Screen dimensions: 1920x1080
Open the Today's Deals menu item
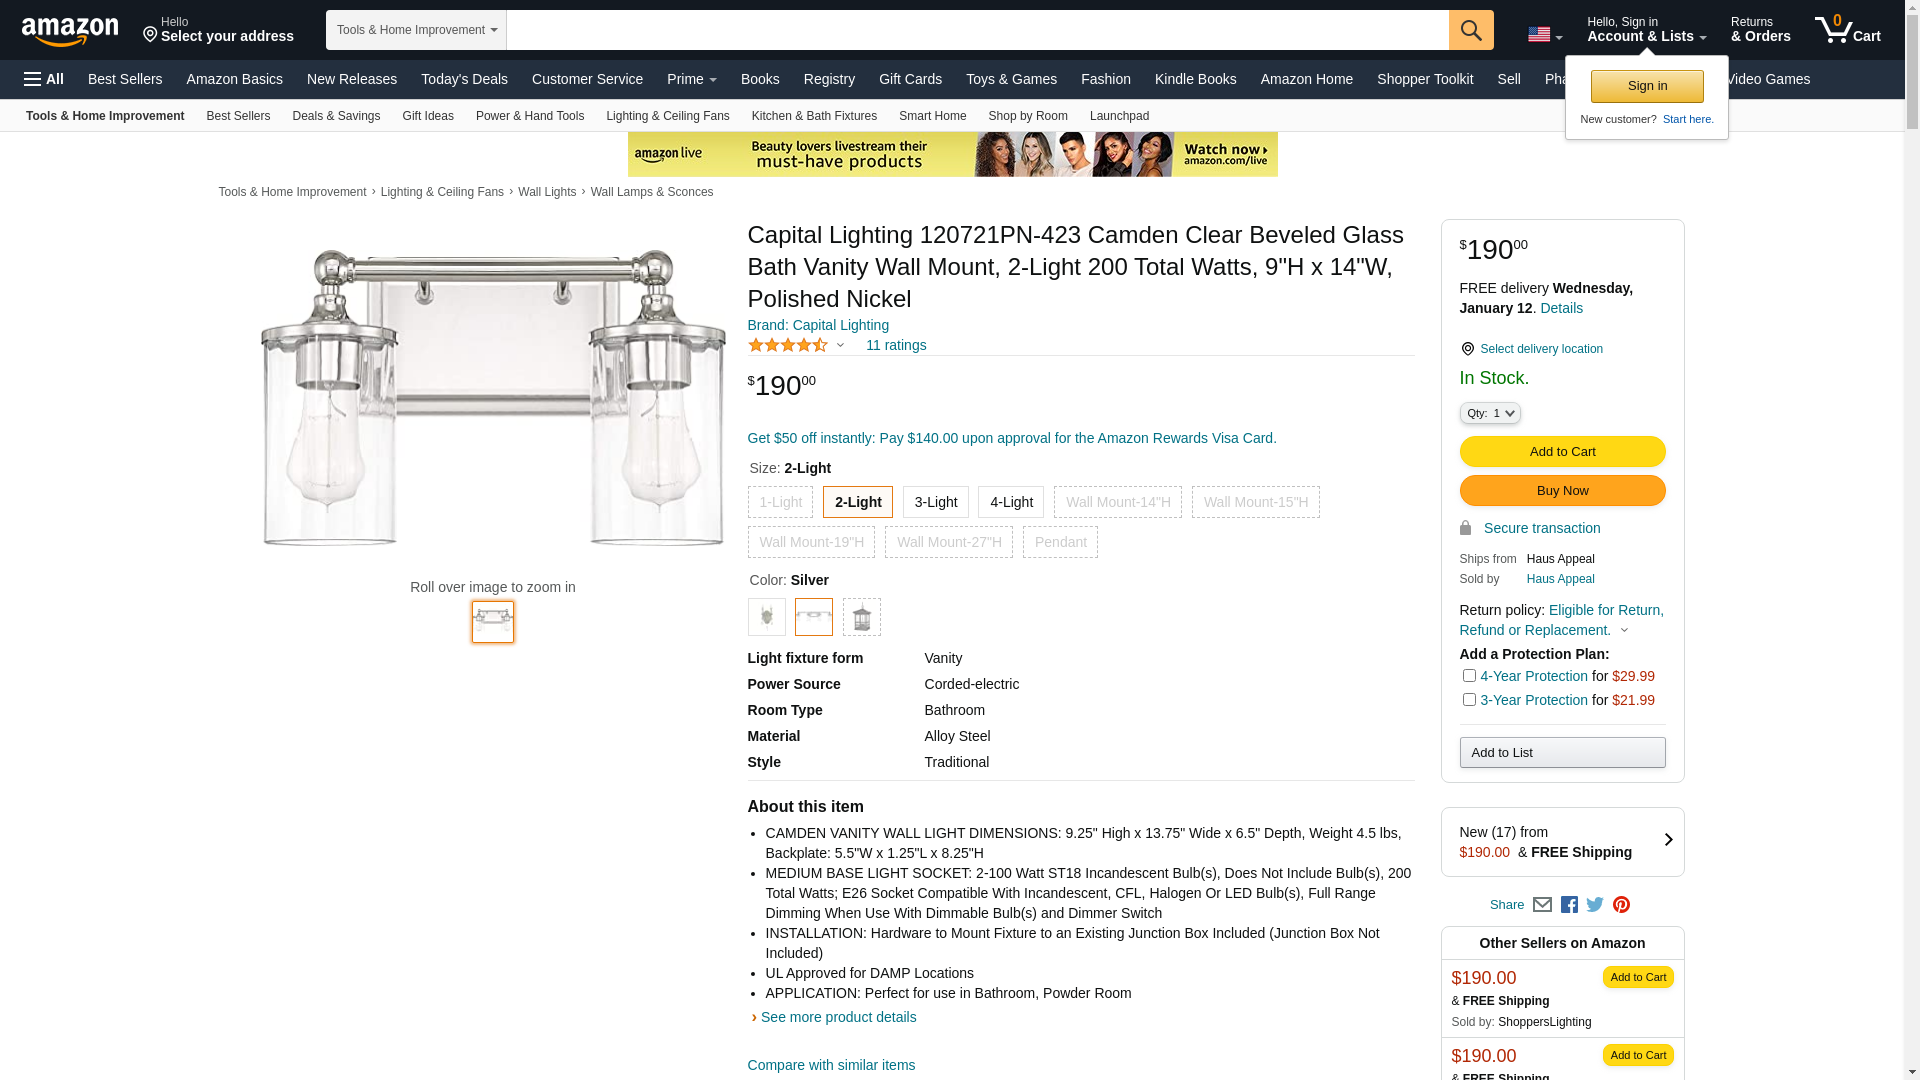[x=464, y=79]
